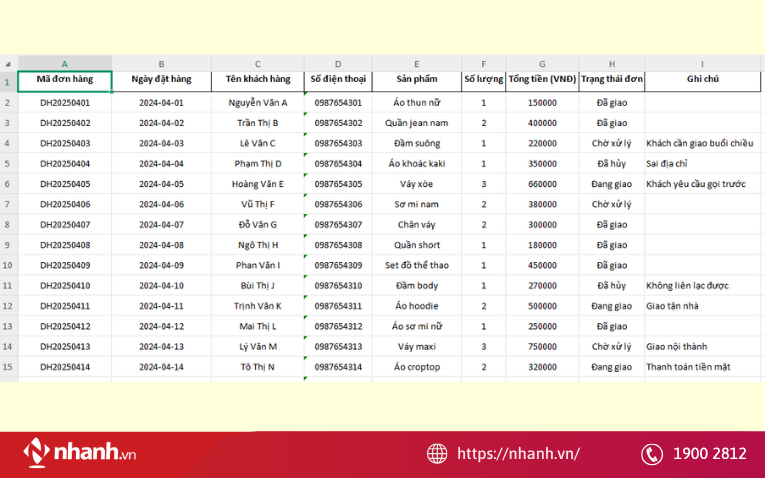Open the https://nhanh.vn/ link
765x478 pixels.
(519, 454)
